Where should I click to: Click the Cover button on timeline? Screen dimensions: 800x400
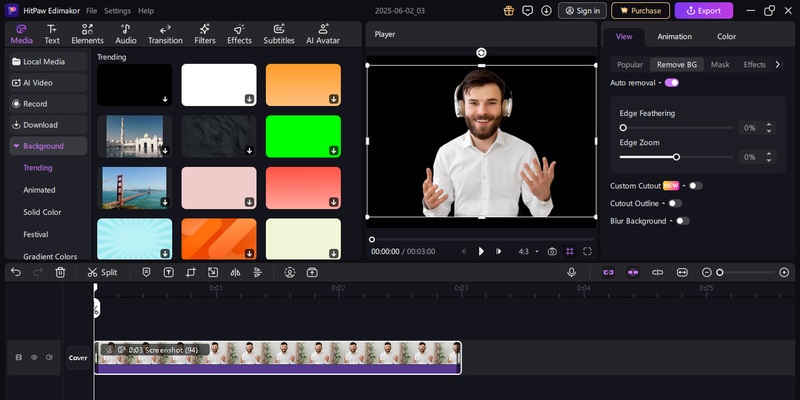click(78, 358)
